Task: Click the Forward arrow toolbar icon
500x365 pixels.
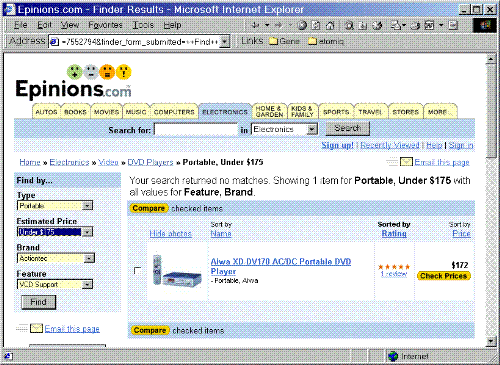Action: point(278,25)
